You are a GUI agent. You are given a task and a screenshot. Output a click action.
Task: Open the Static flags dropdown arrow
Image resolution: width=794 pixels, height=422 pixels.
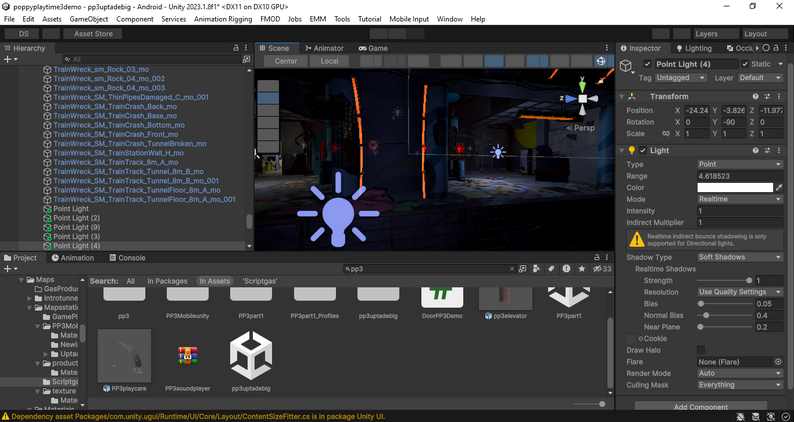tap(780, 64)
